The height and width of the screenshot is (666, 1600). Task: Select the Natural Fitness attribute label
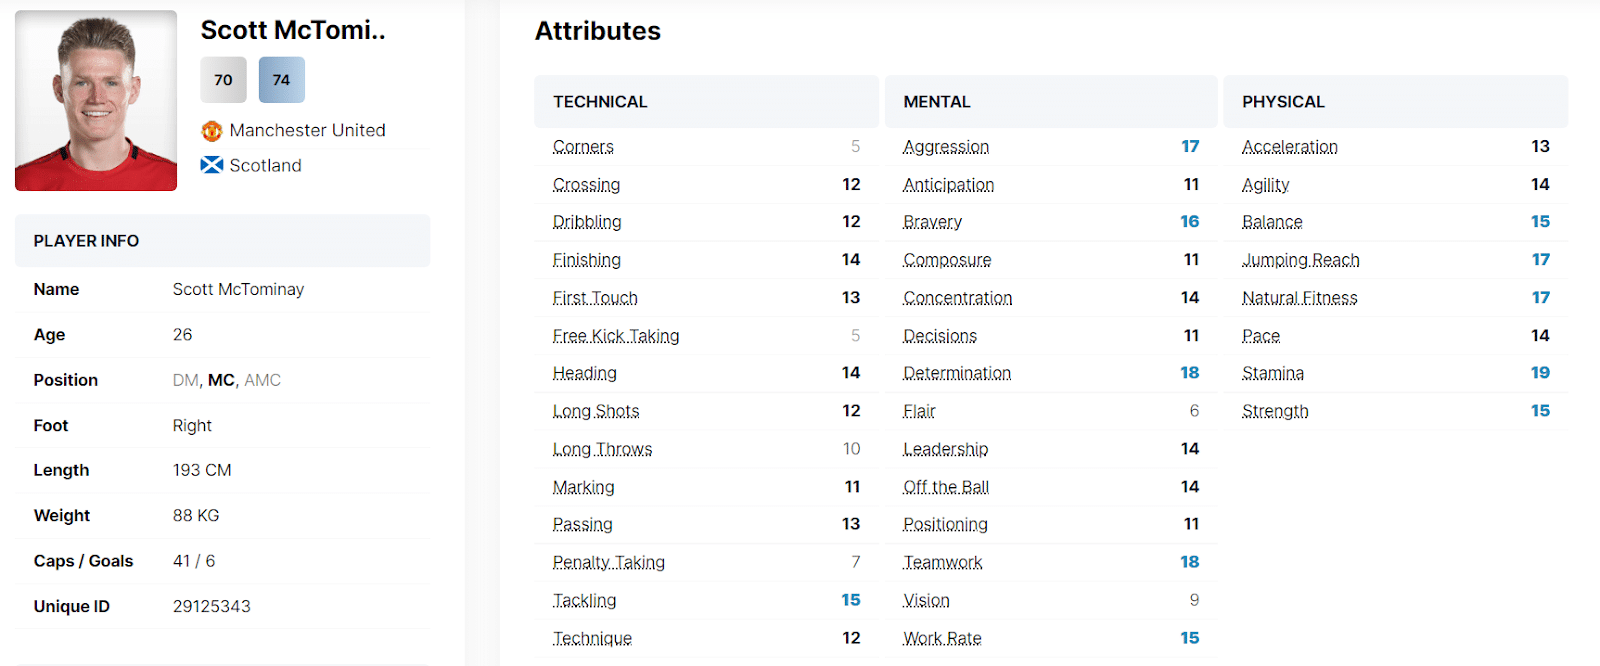[x=1299, y=298]
